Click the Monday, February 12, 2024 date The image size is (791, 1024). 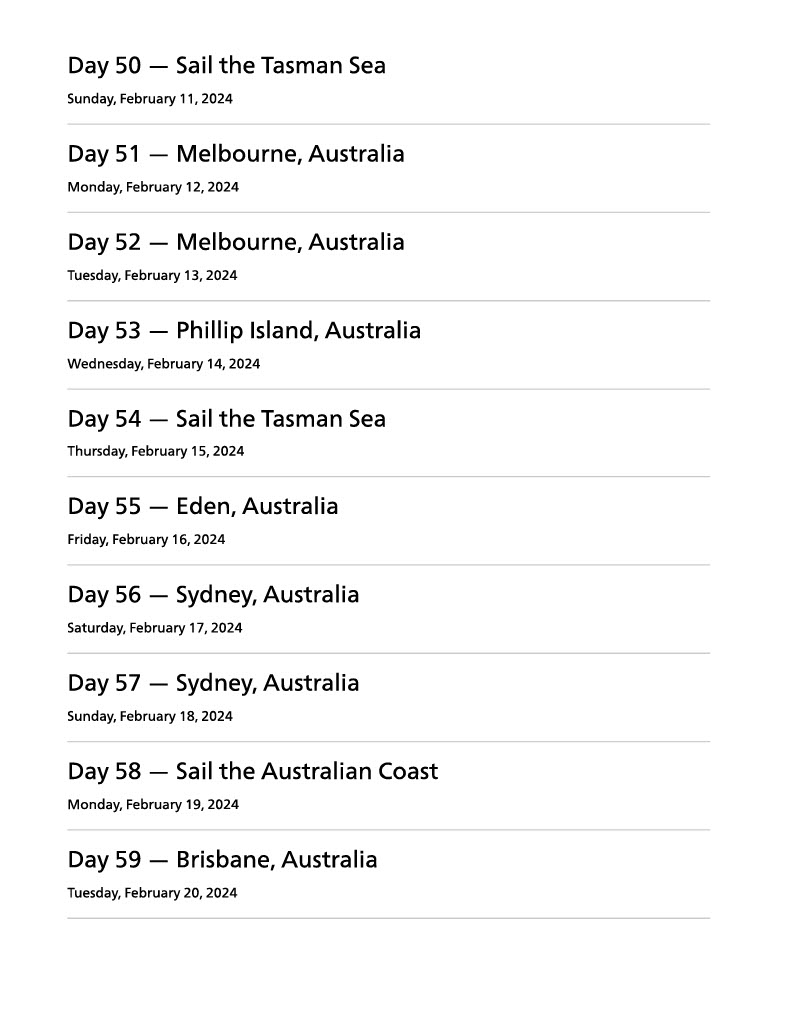click(153, 187)
